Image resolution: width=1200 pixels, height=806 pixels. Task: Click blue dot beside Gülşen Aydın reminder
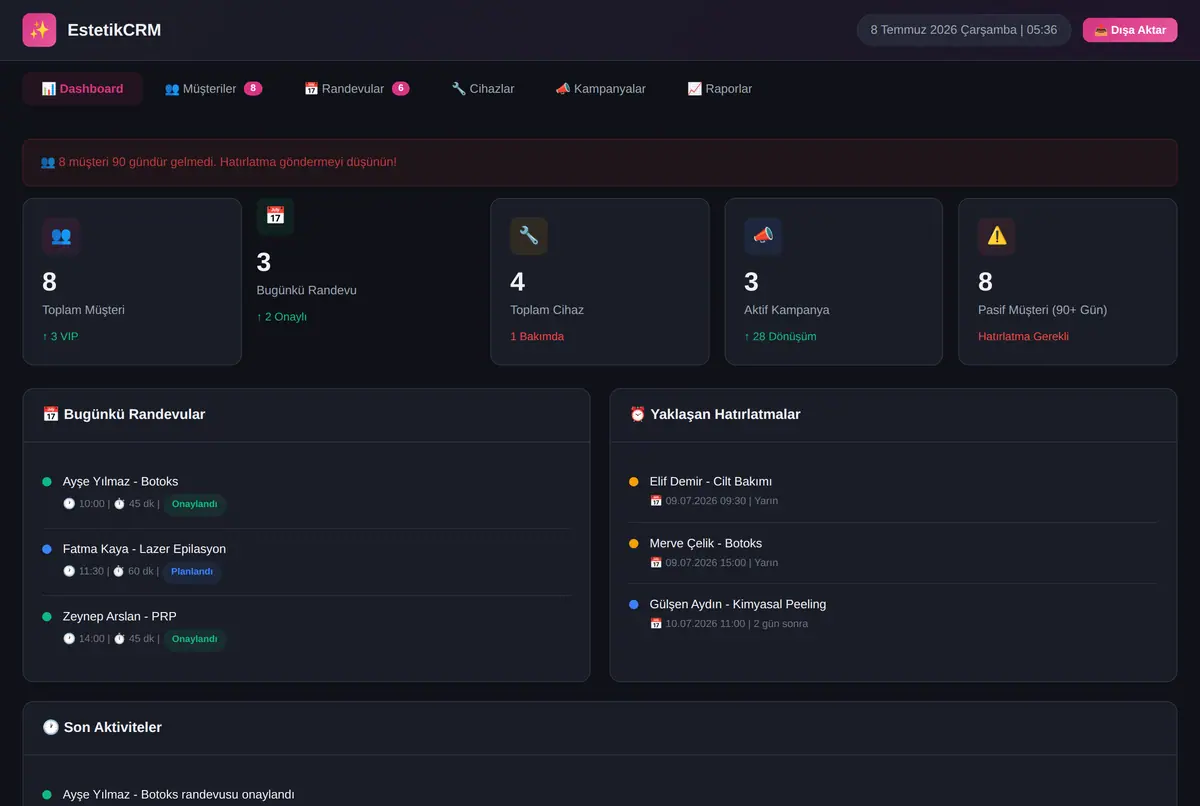(634, 605)
